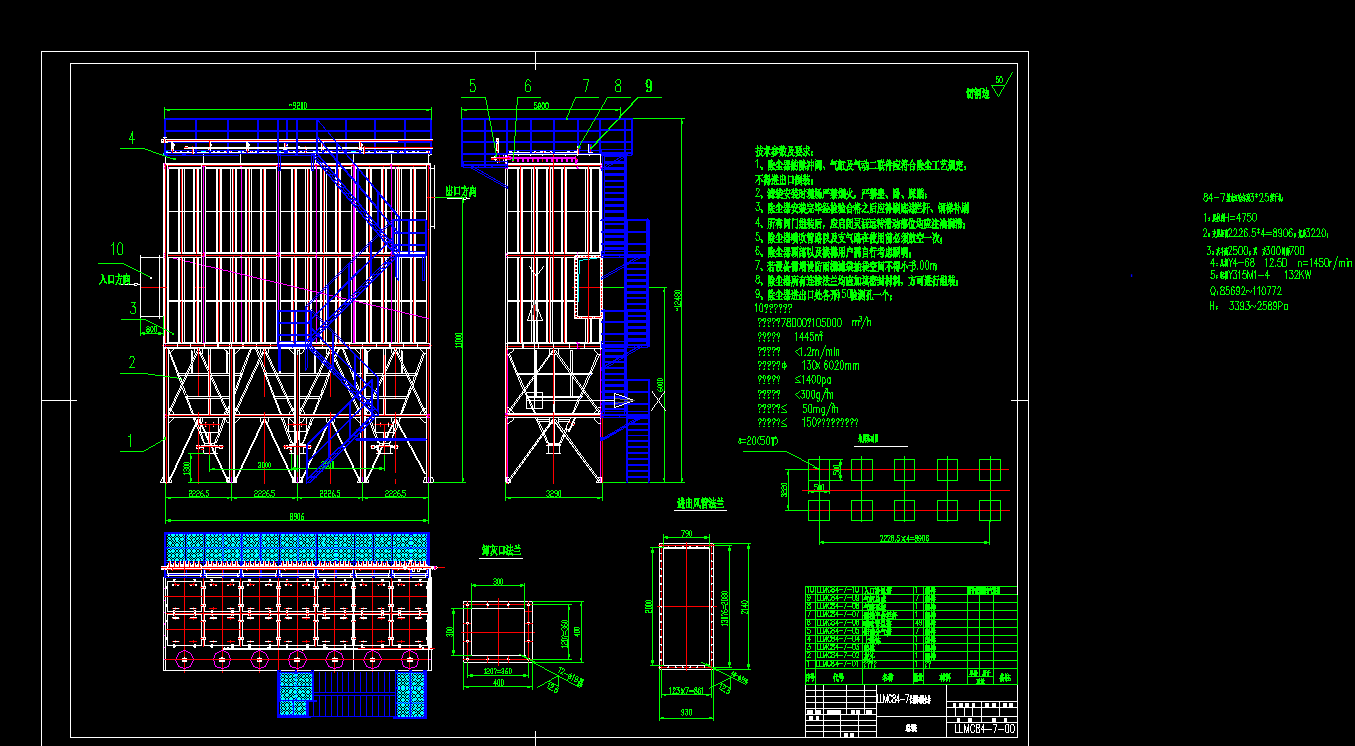Pick part balloon number 8
Screen dimensions: 1355x746
pyautogui.click(x=618, y=86)
